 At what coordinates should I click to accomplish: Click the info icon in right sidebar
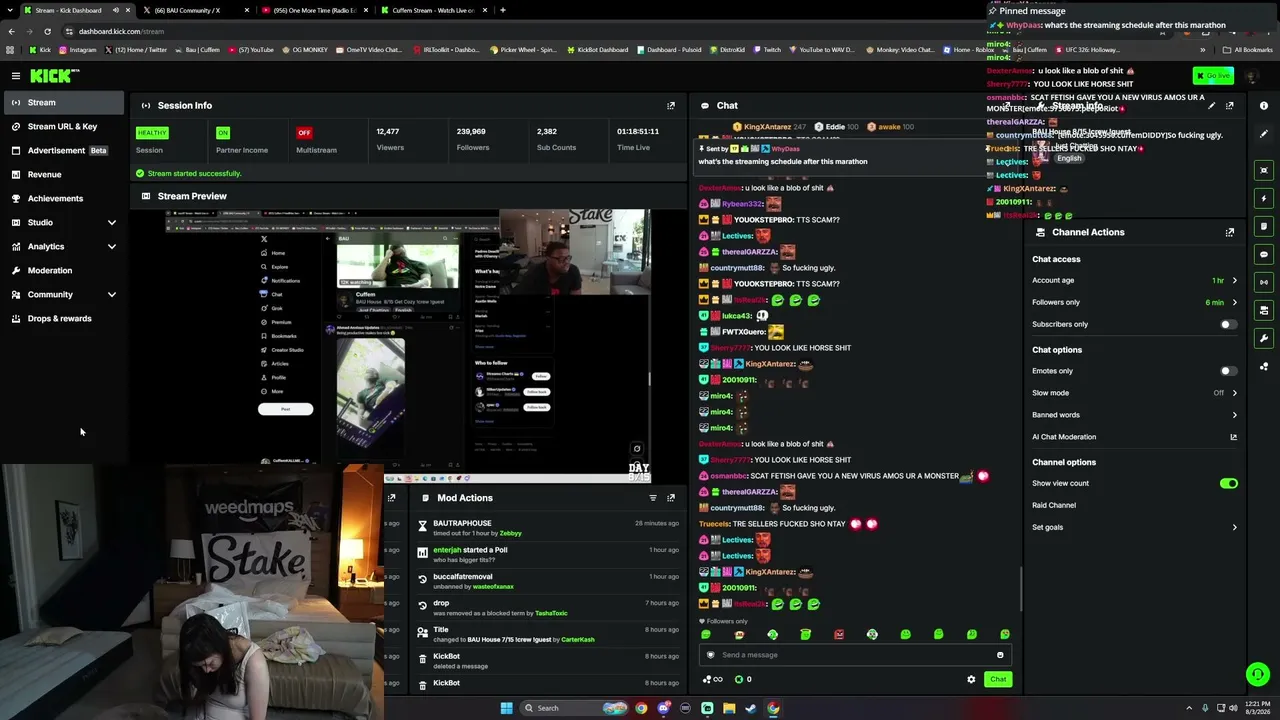pyautogui.click(x=1264, y=105)
